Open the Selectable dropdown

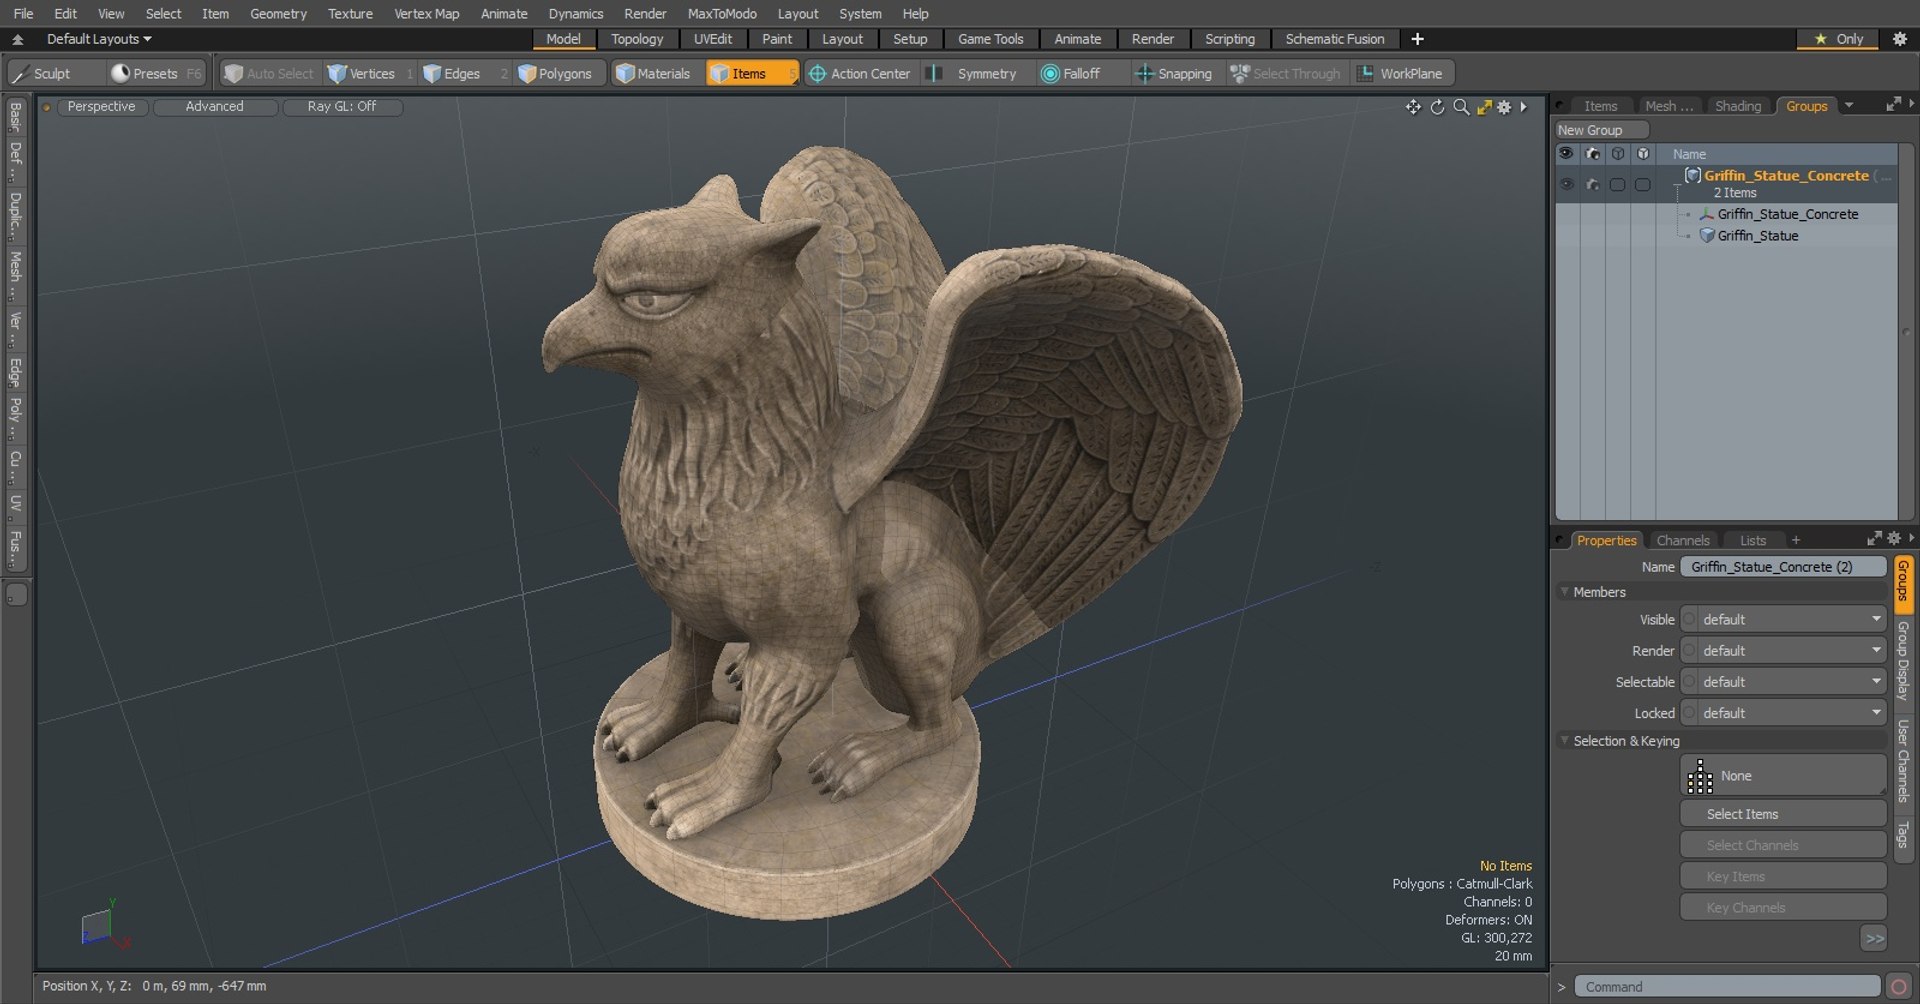(x=1783, y=682)
